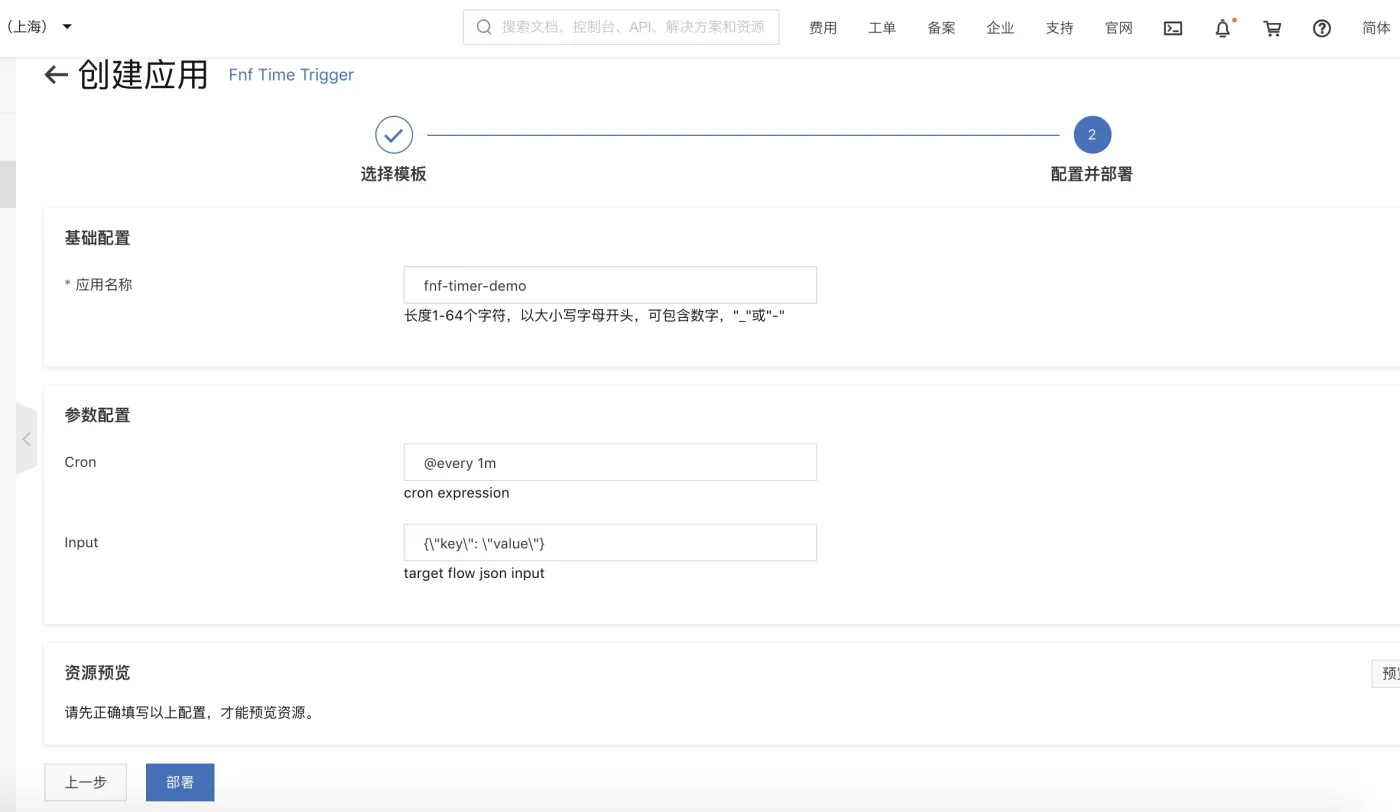Open the notification bell
1400x812 pixels.
[x=1223, y=28]
